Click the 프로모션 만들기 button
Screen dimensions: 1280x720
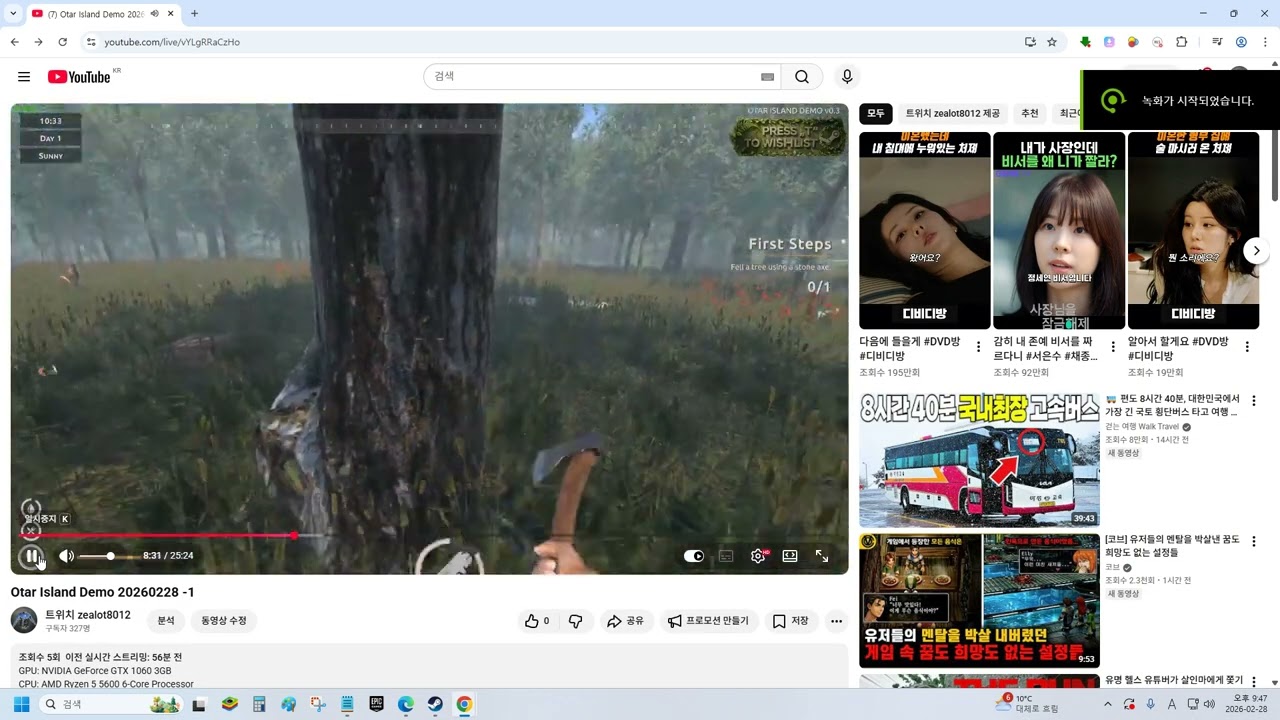[x=708, y=621]
